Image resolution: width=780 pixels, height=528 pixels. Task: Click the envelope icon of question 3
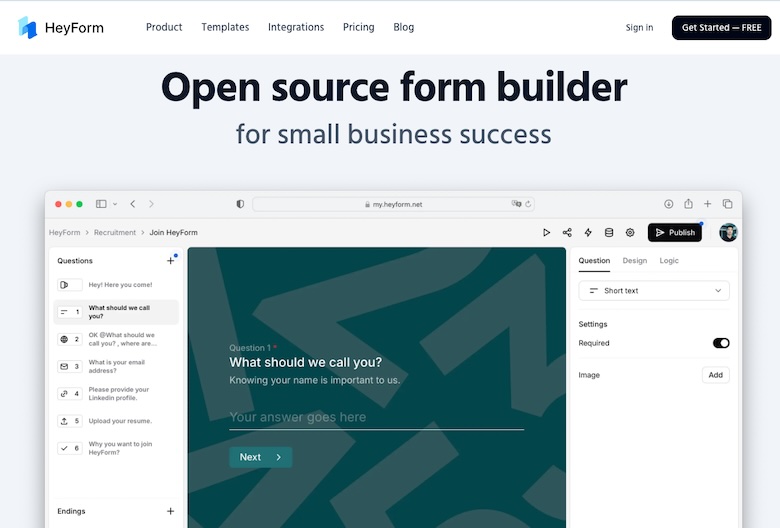click(x=64, y=366)
